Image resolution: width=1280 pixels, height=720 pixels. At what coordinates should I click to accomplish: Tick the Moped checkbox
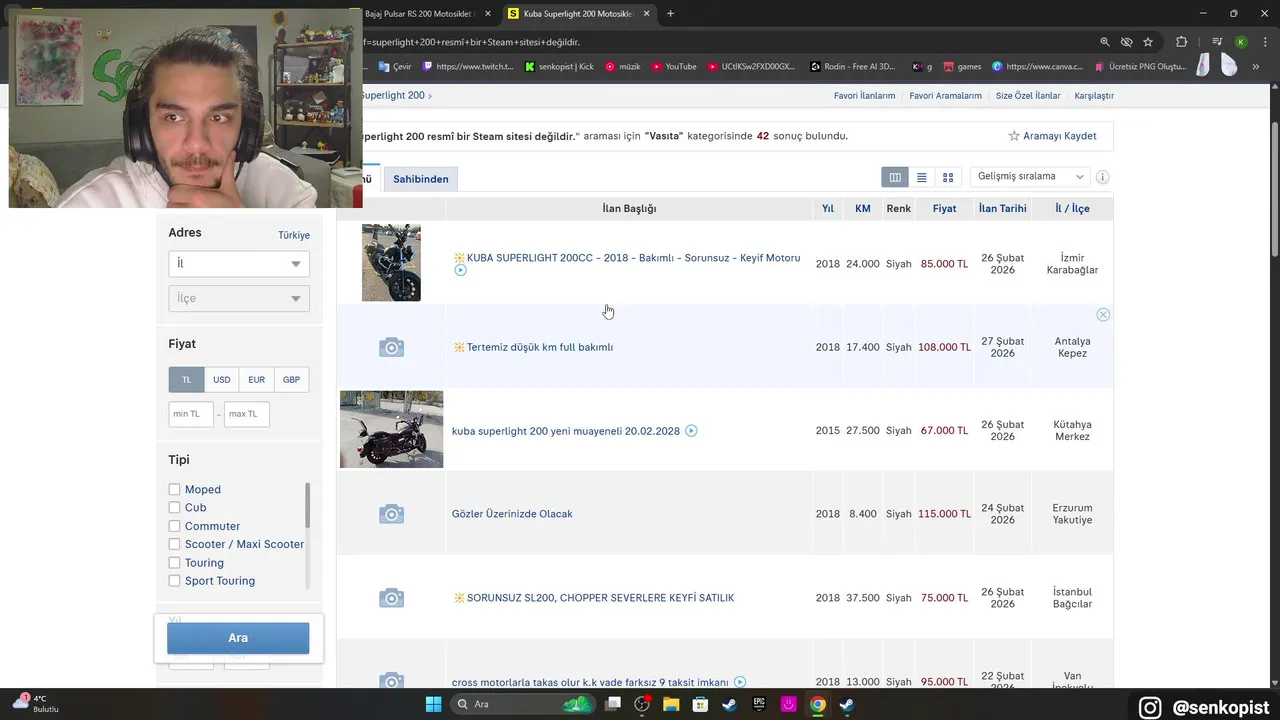(174, 489)
